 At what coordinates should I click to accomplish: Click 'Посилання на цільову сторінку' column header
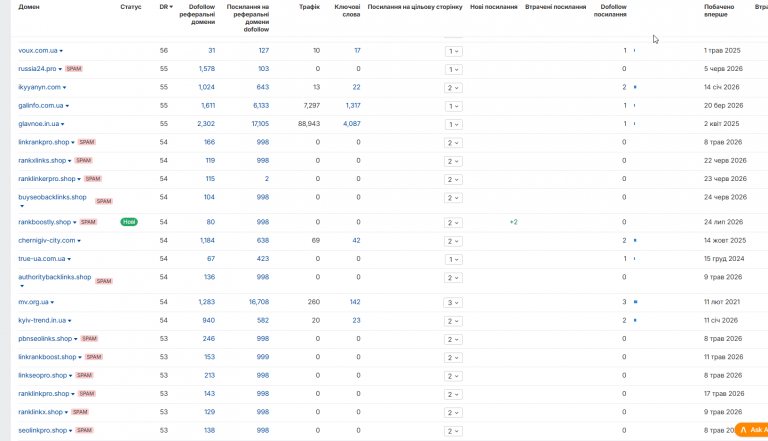click(x=415, y=7)
